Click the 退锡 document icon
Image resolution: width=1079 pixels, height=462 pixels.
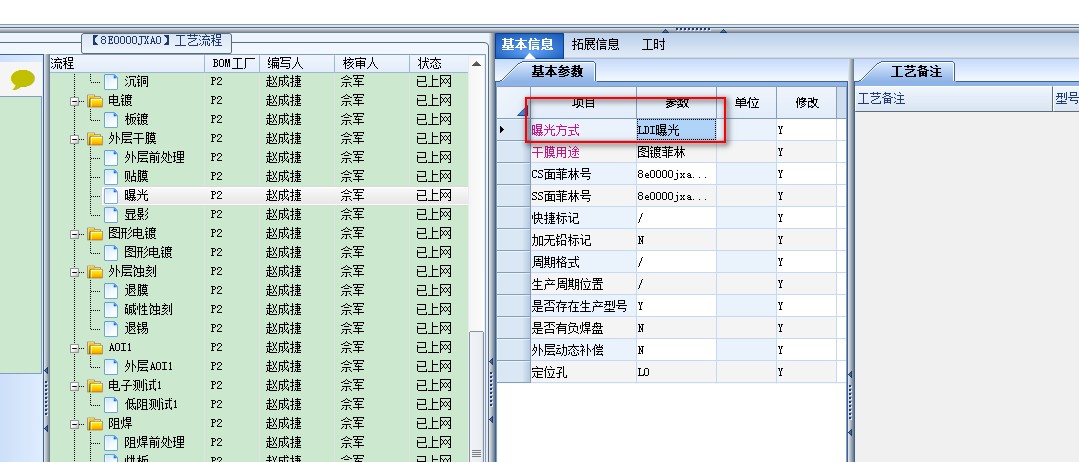[x=111, y=328]
